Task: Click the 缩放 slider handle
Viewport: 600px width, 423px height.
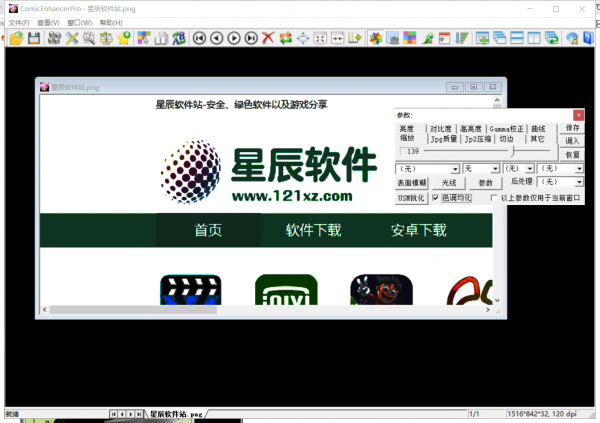Action: [x=512, y=152]
